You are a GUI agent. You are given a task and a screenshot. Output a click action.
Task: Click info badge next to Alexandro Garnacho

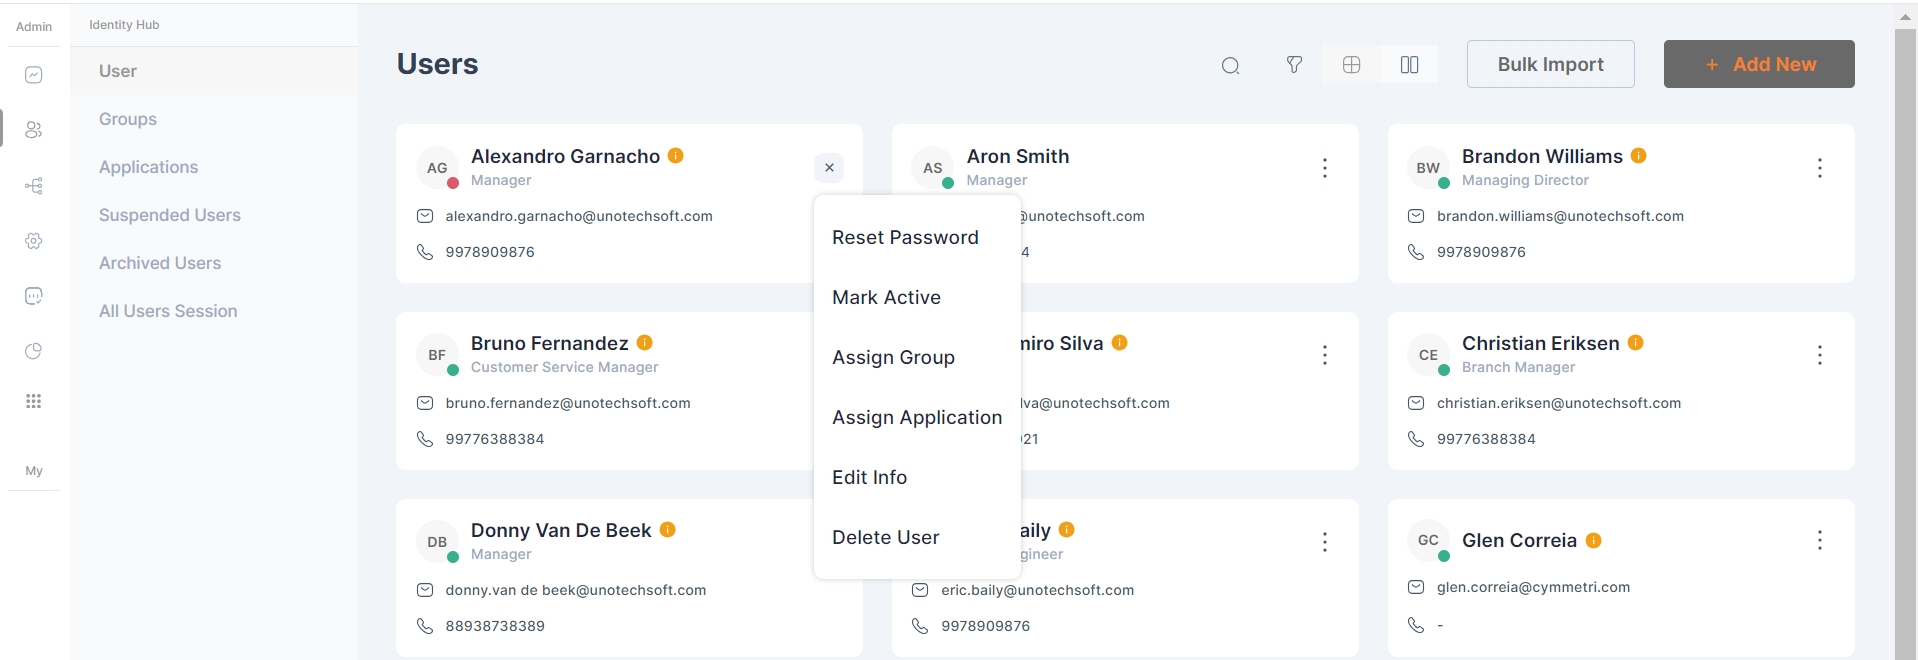[676, 156]
